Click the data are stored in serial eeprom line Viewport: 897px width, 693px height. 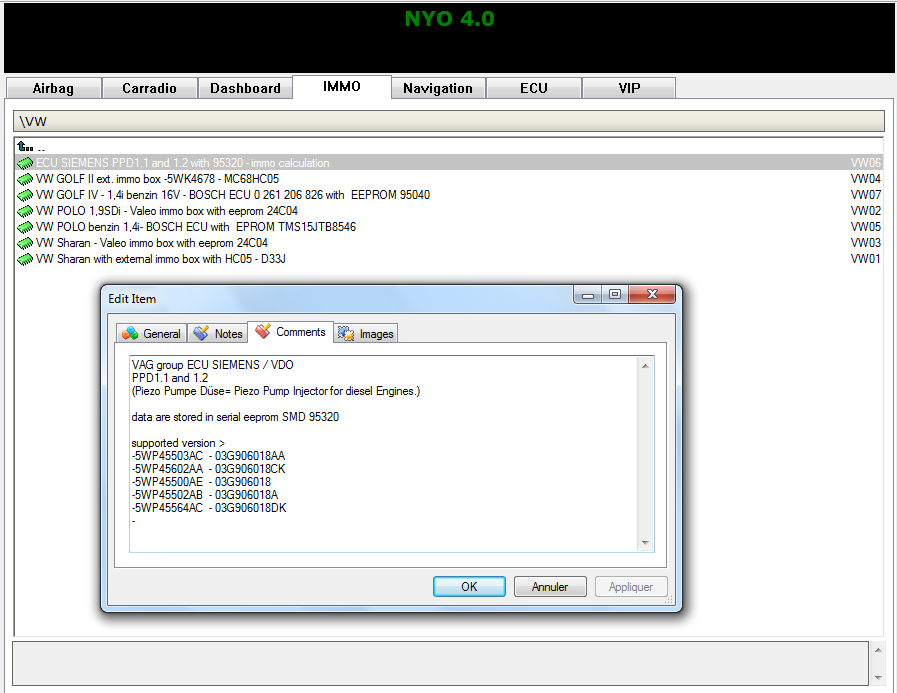tap(235, 417)
